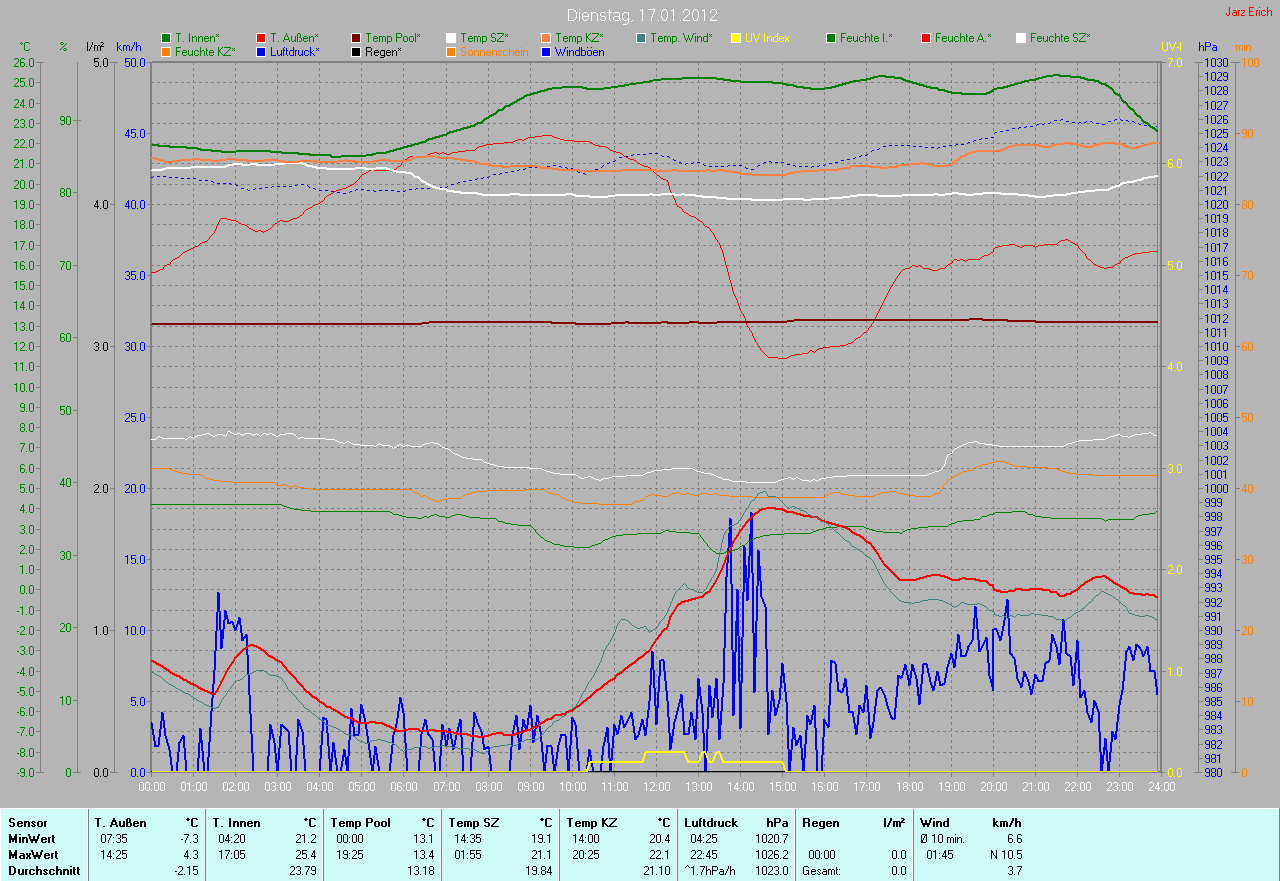Click the white Temp SZ legend marker
Image resolution: width=1280 pixels, height=881 pixels.
point(451,38)
